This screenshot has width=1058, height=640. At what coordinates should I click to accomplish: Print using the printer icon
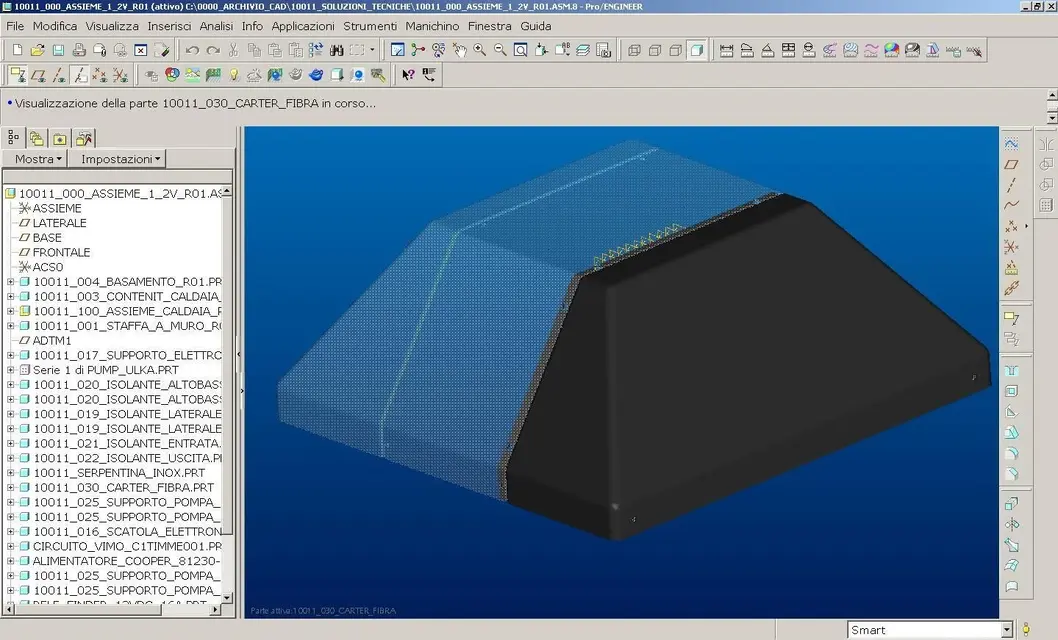coord(79,50)
